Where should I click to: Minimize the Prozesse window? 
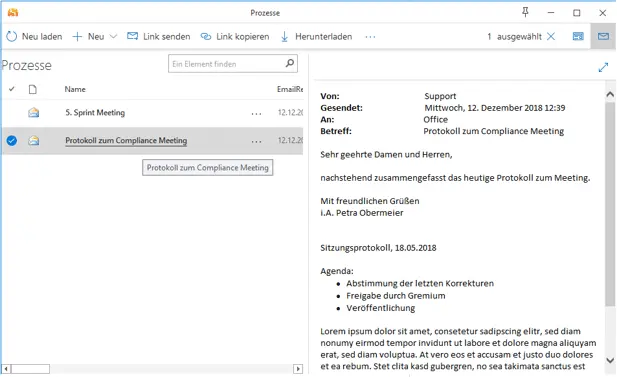click(x=551, y=13)
